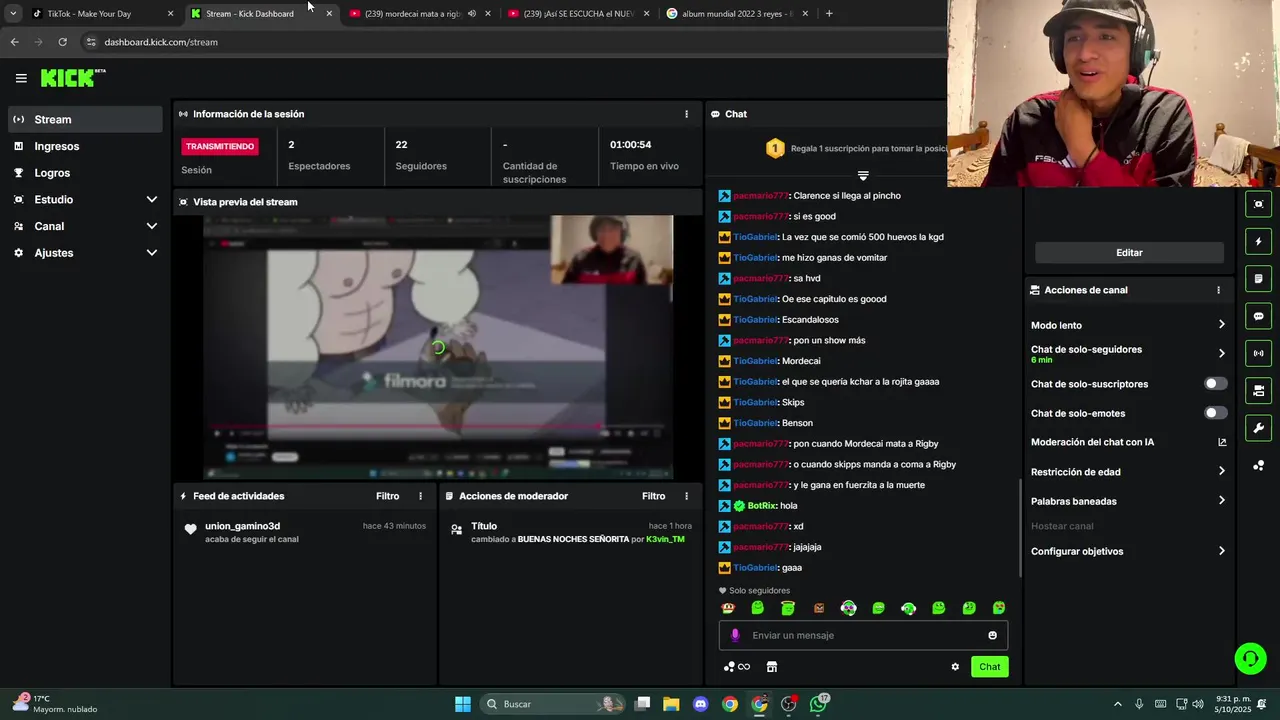1280x720 pixels.
Task: Open options menu of Acciones de canal
Action: point(1218,290)
